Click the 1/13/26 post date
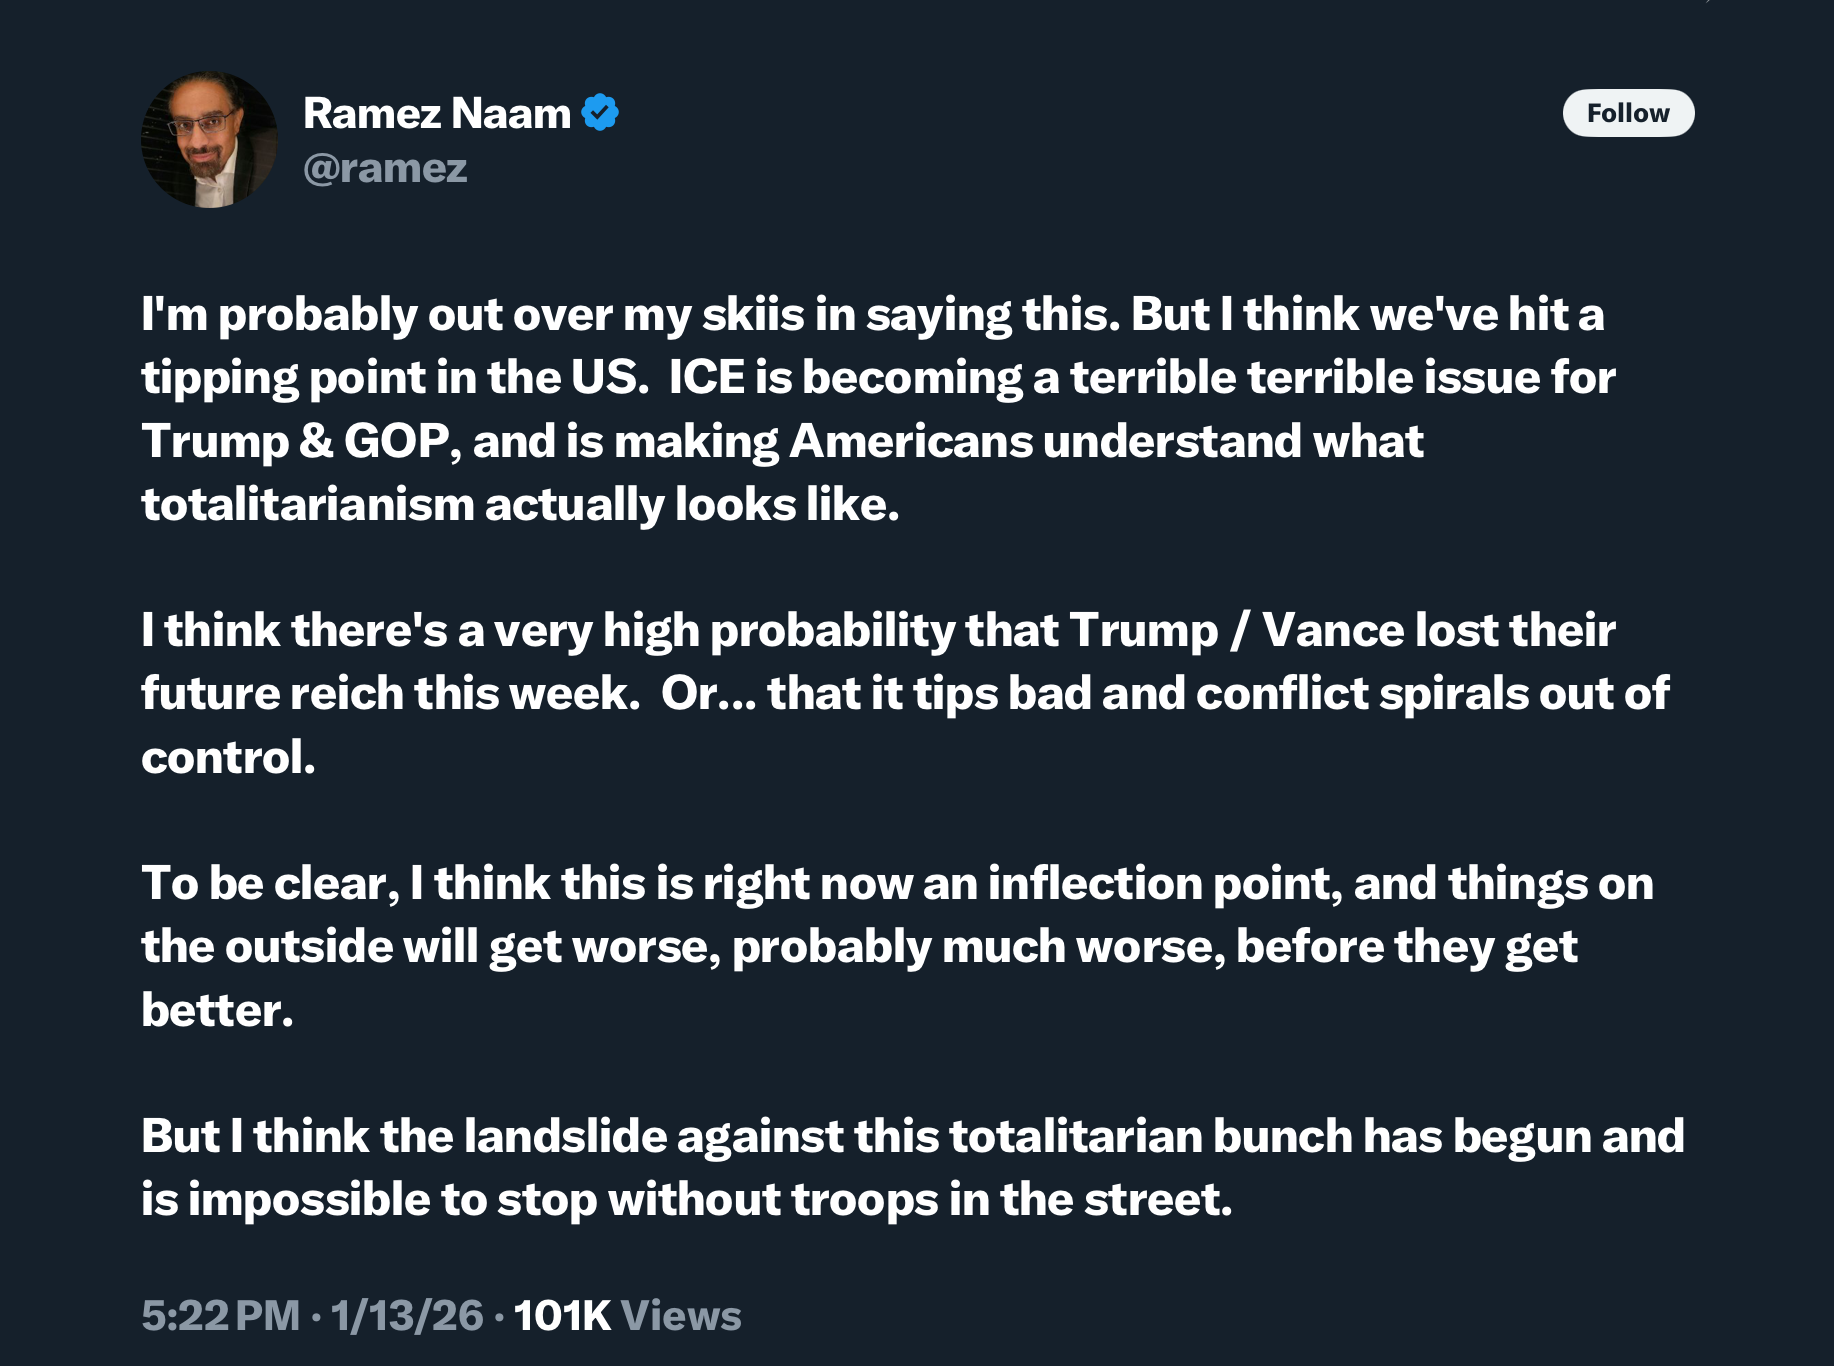This screenshot has width=1834, height=1366. pyautogui.click(x=407, y=1315)
